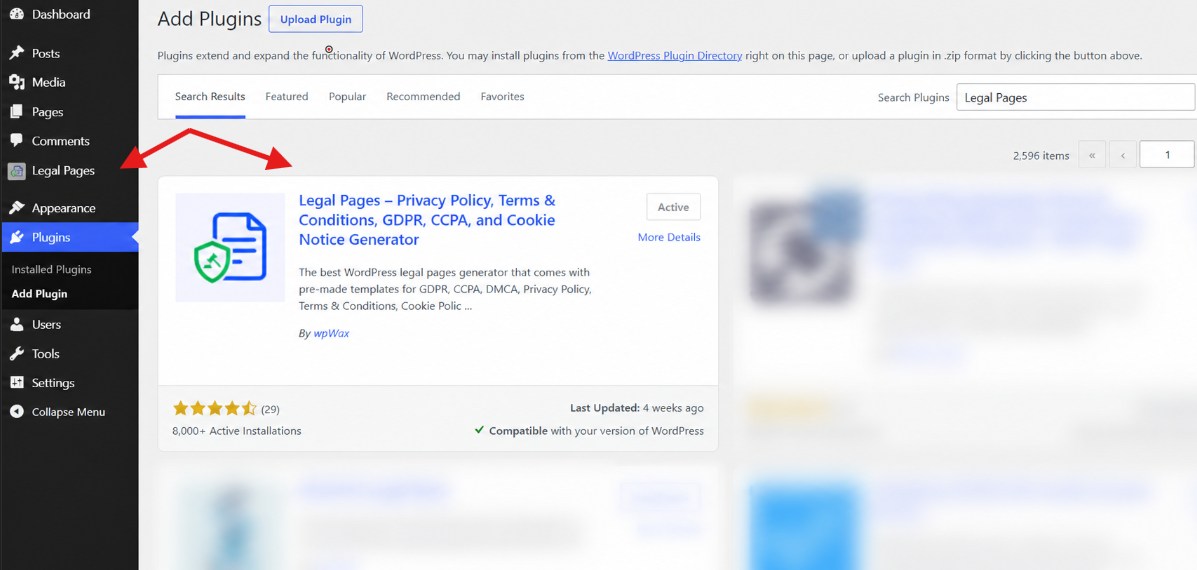The image size is (1197, 570).
Task: Click the (29) ratings count
Action: point(270,409)
